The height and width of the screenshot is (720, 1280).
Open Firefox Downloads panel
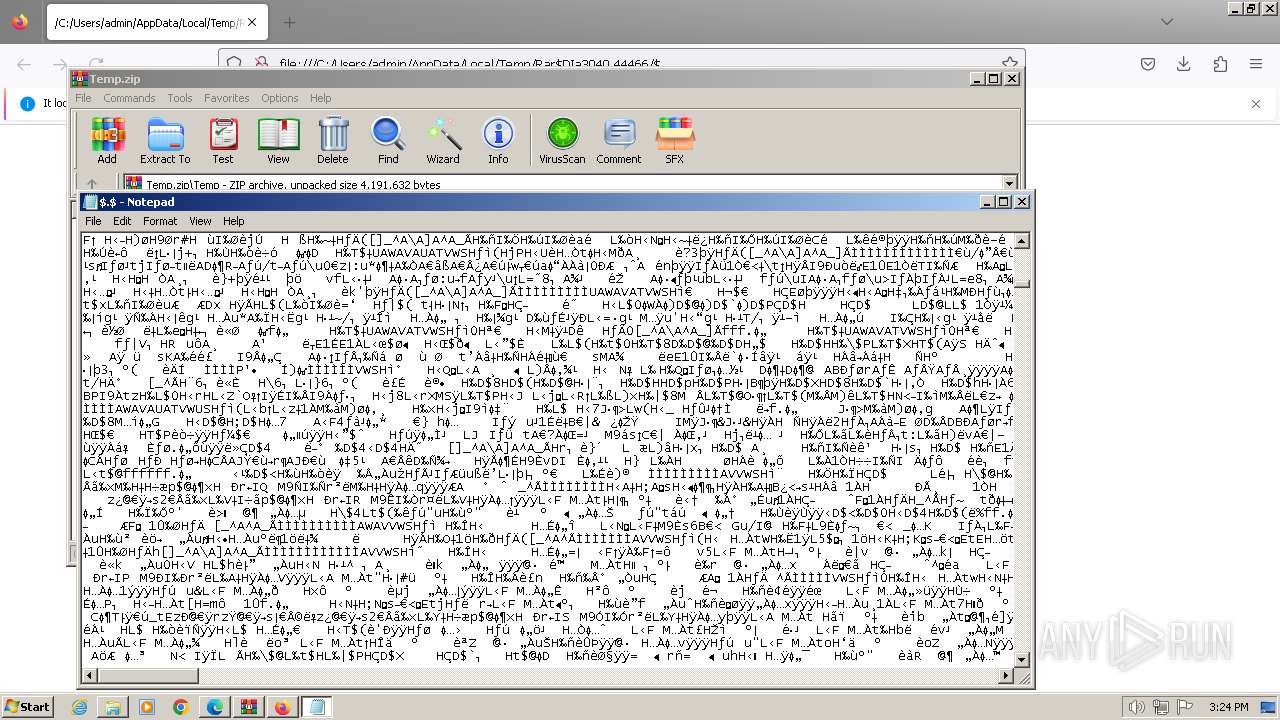point(1184,64)
